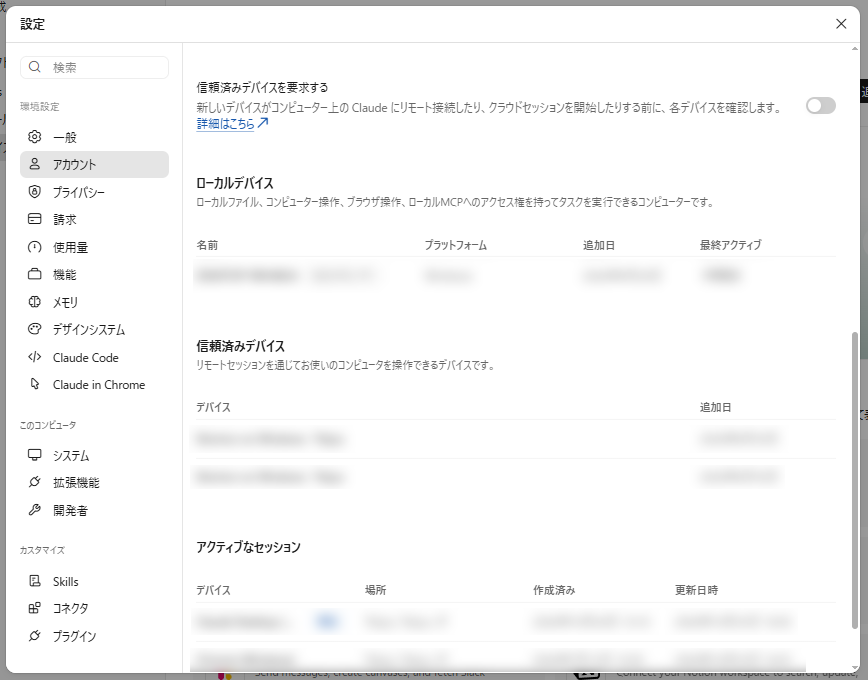
Task: Click the wrench icon beside 開発者
Action: [34, 510]
